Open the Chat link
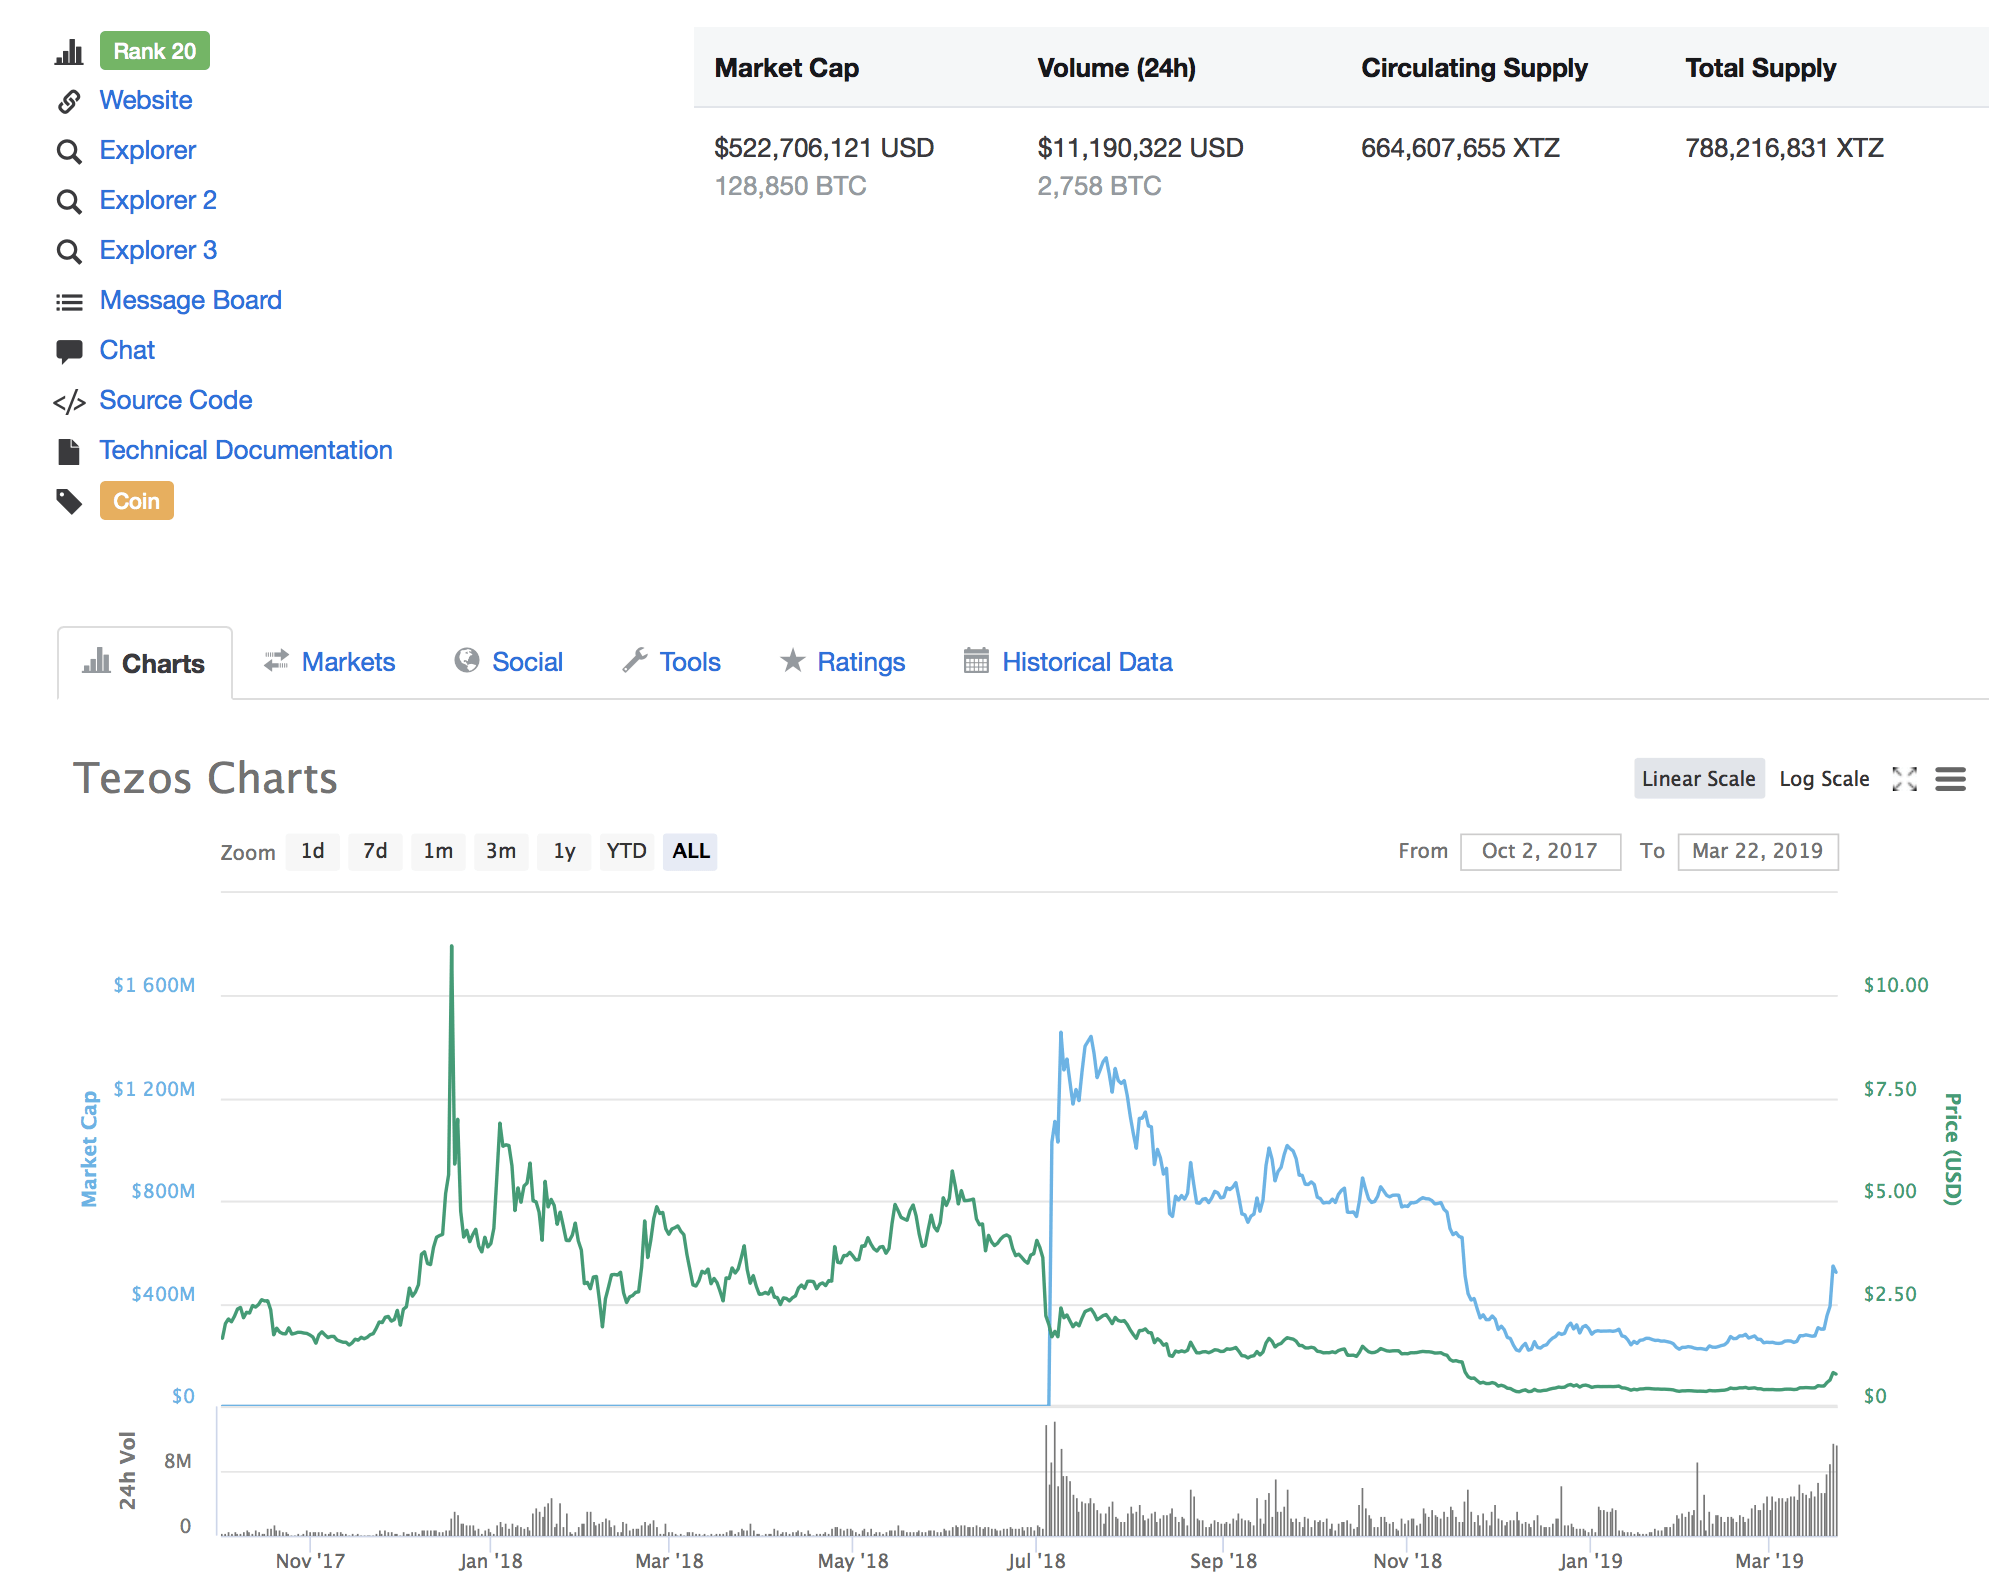 [x=127, y=351]
